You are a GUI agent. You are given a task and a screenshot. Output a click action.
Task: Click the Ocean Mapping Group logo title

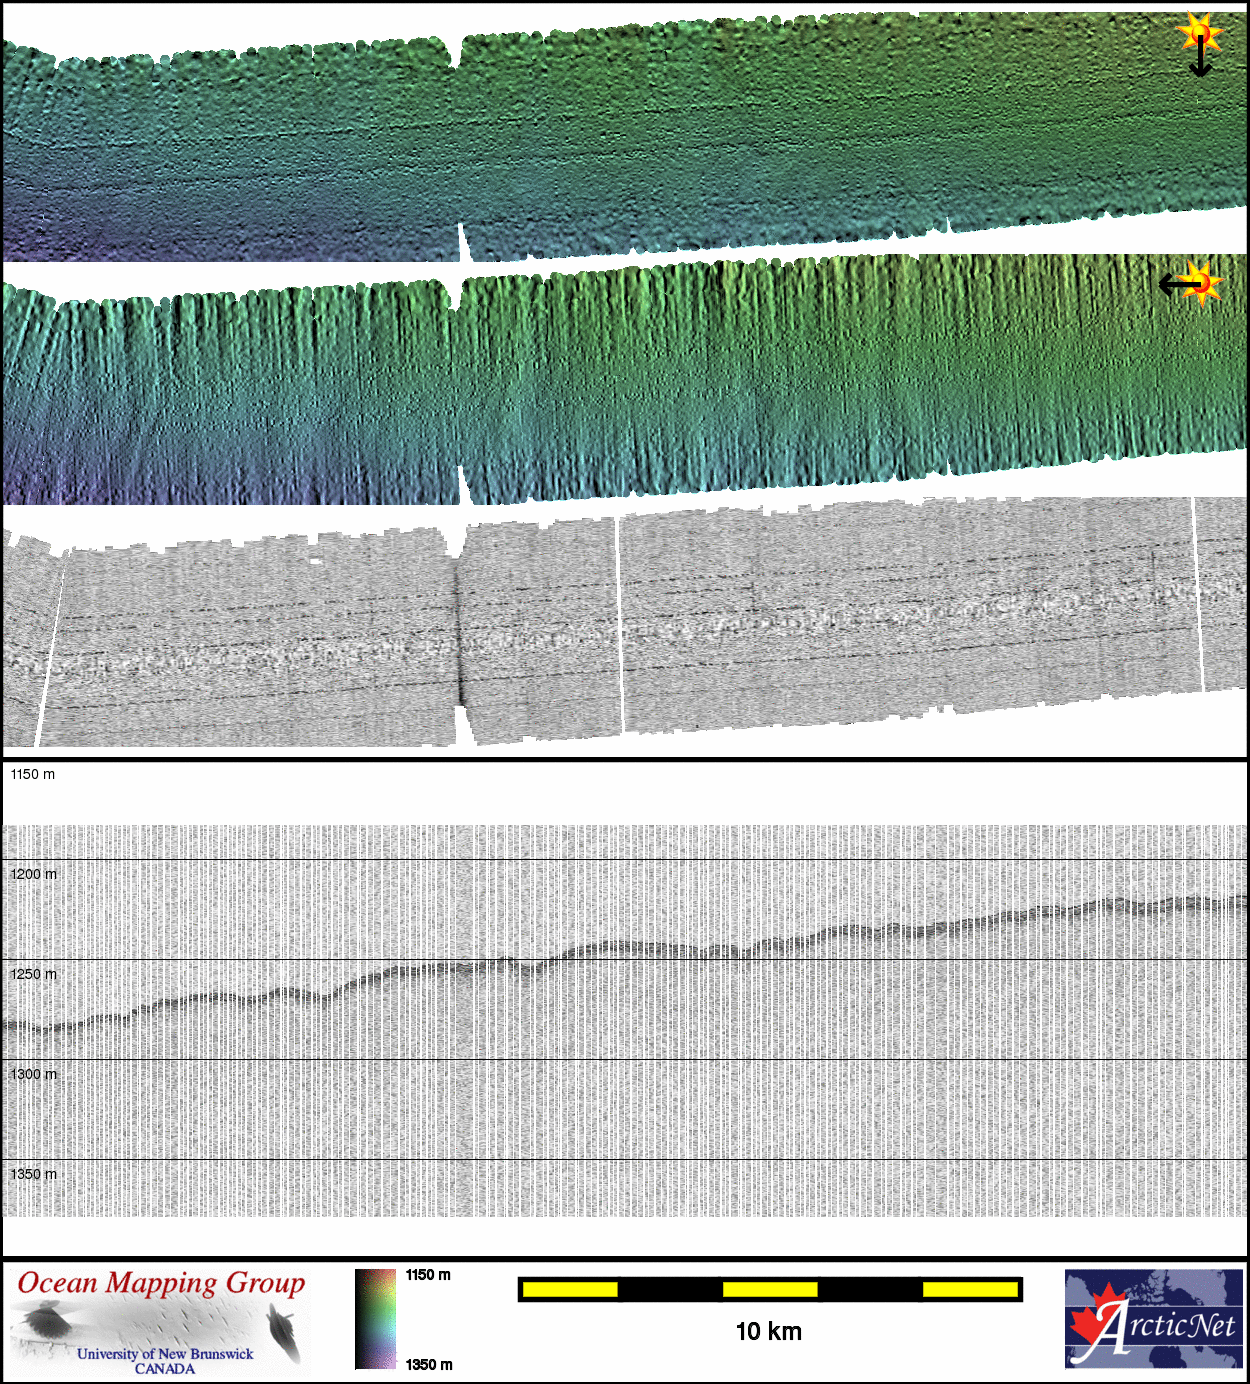tap(161, 1285)
